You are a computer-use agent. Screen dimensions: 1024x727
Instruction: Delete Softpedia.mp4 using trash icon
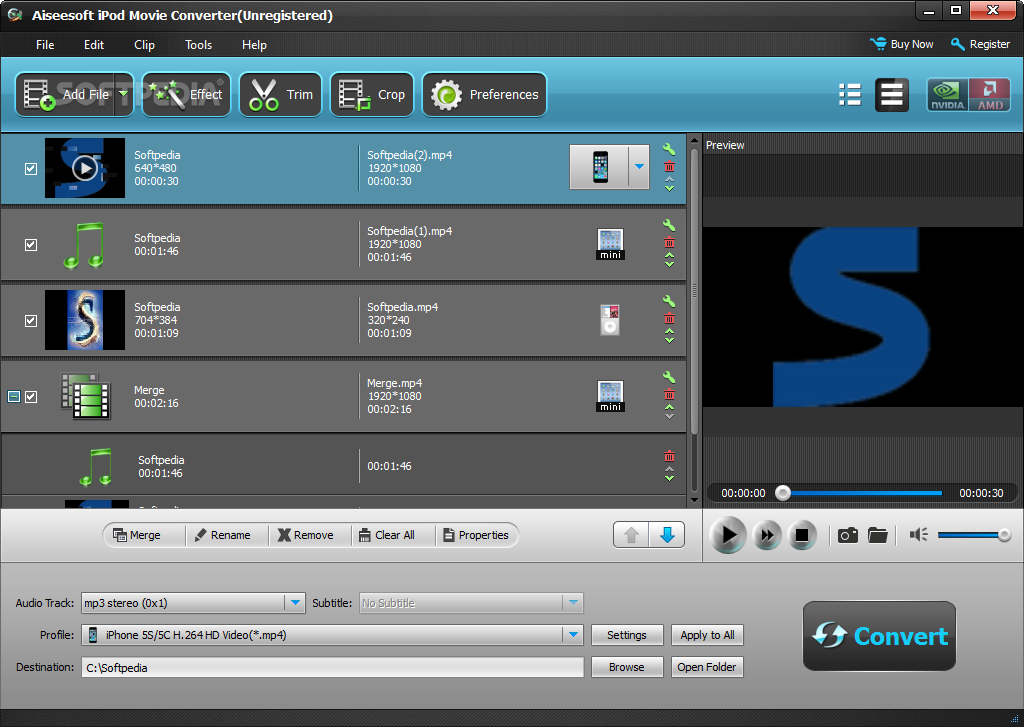669,318
